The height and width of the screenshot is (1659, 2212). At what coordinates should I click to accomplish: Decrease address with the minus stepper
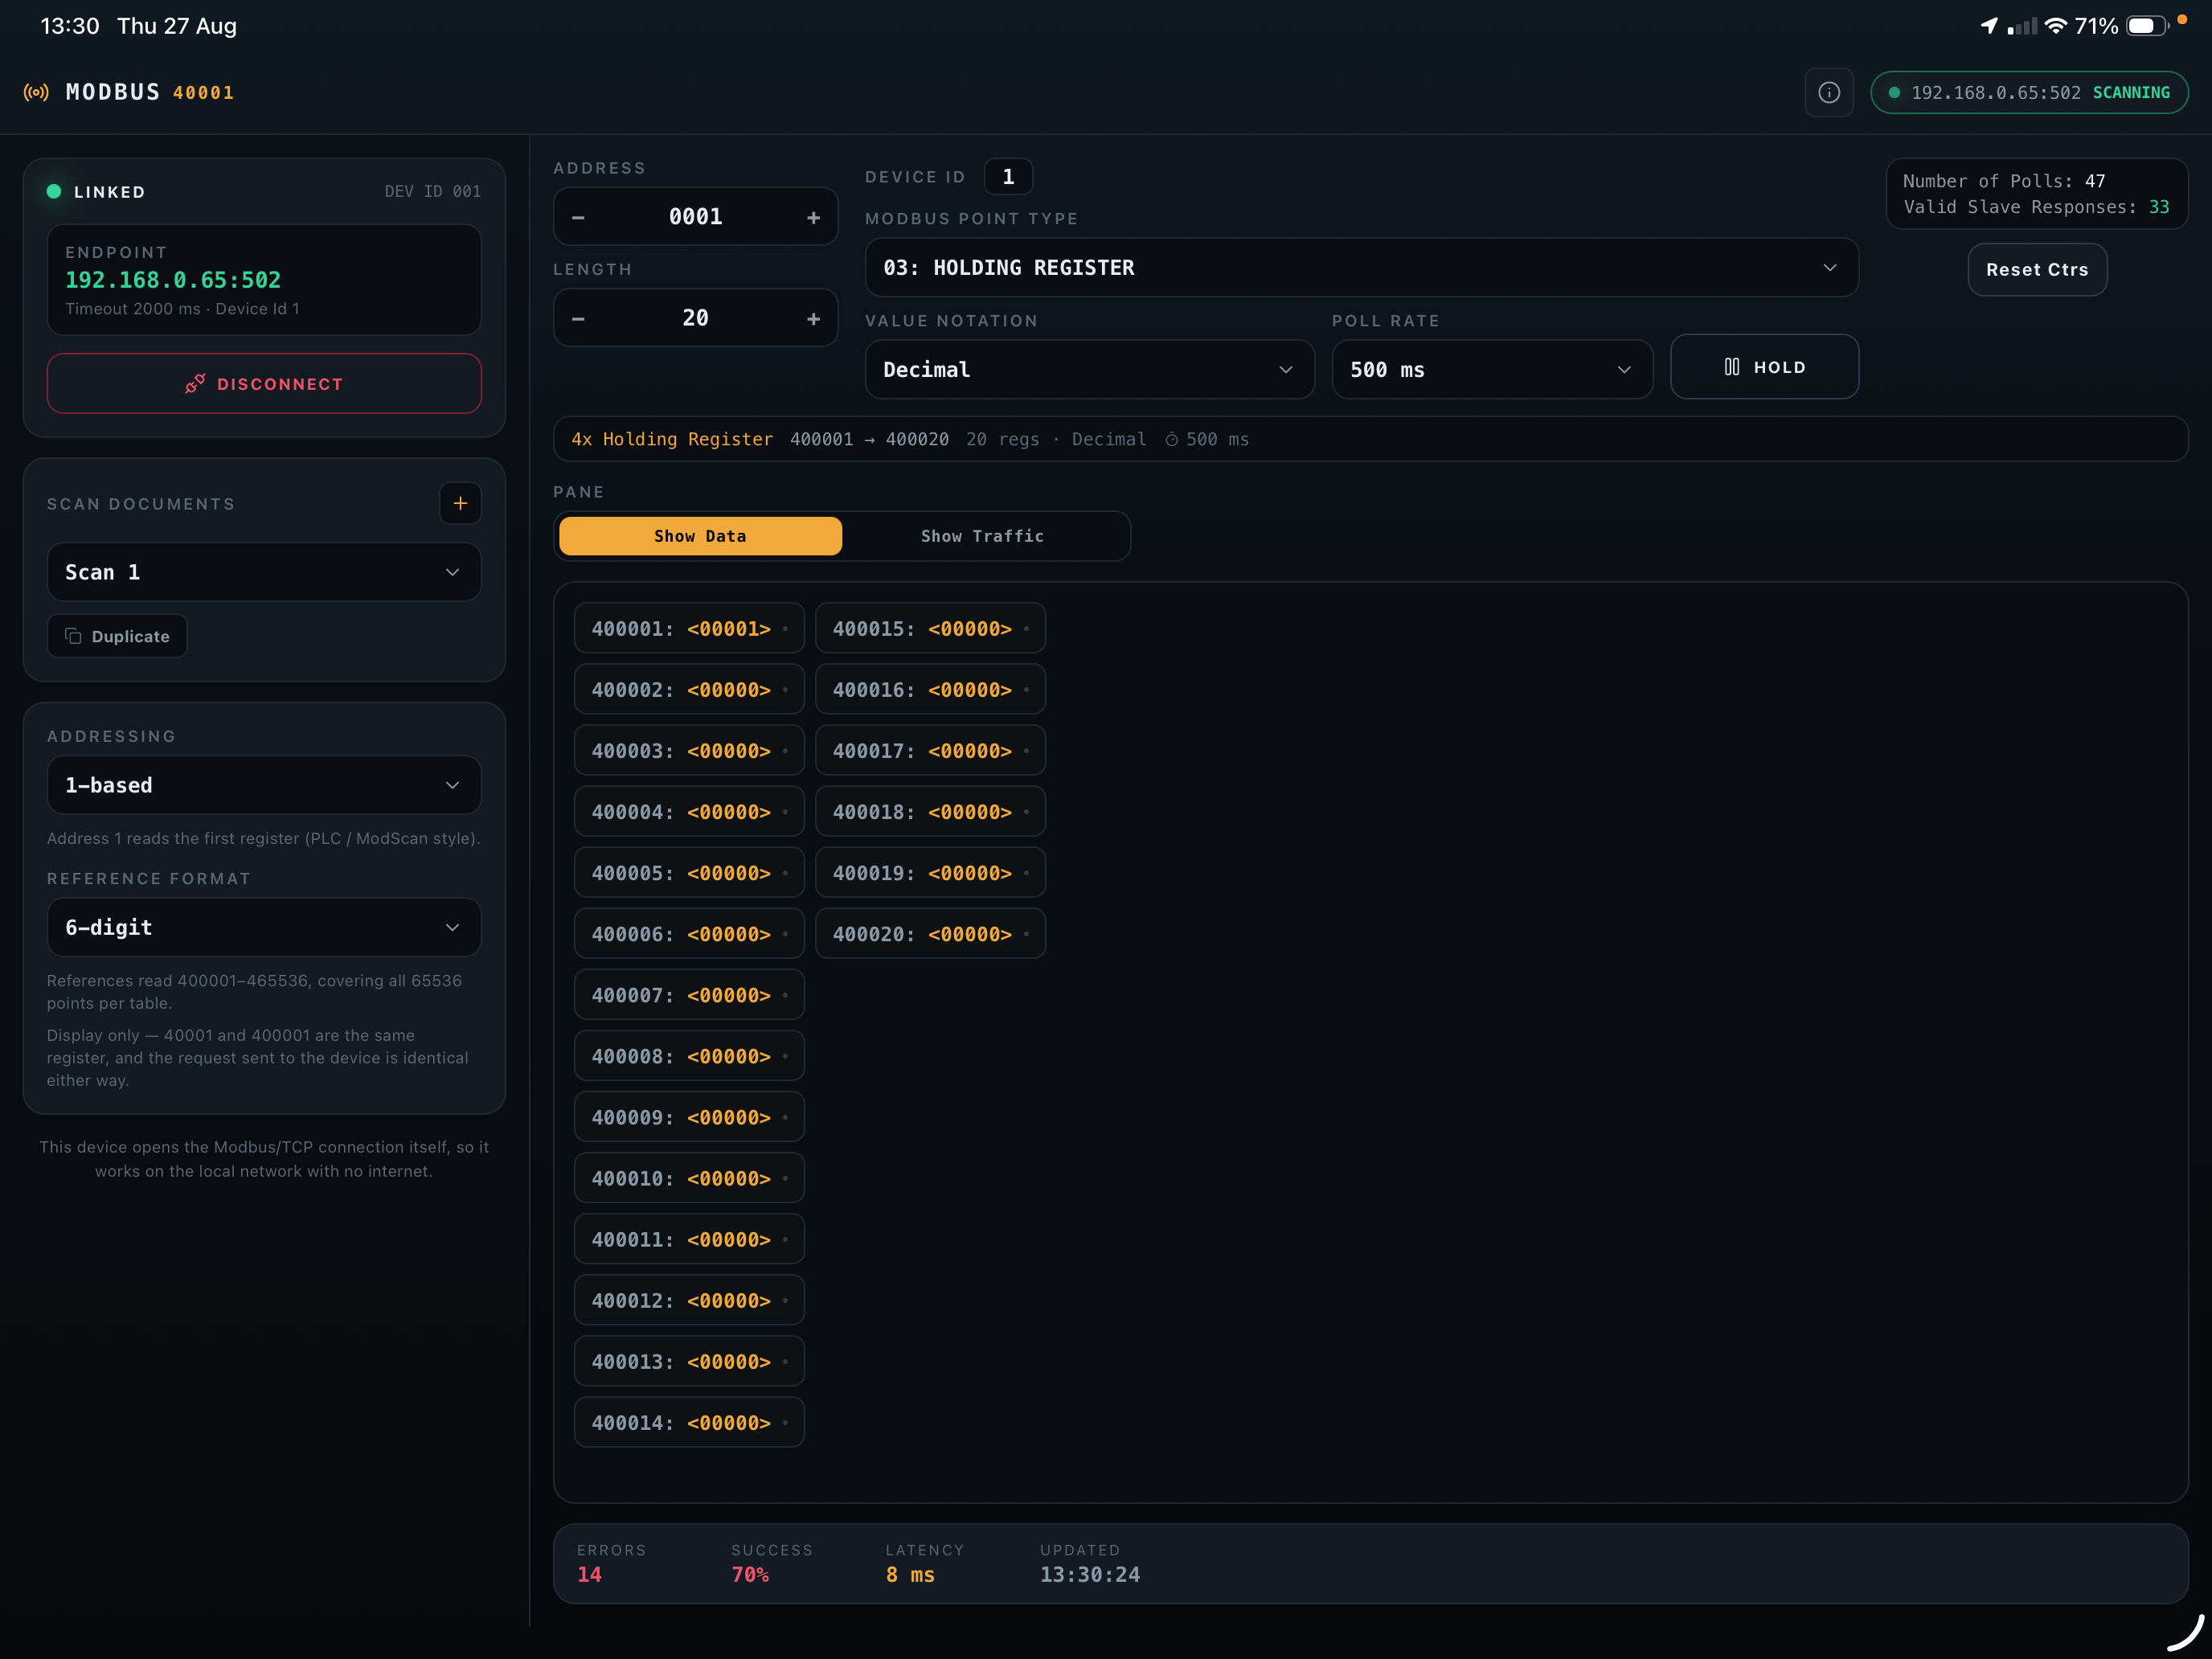pos(578,217)
